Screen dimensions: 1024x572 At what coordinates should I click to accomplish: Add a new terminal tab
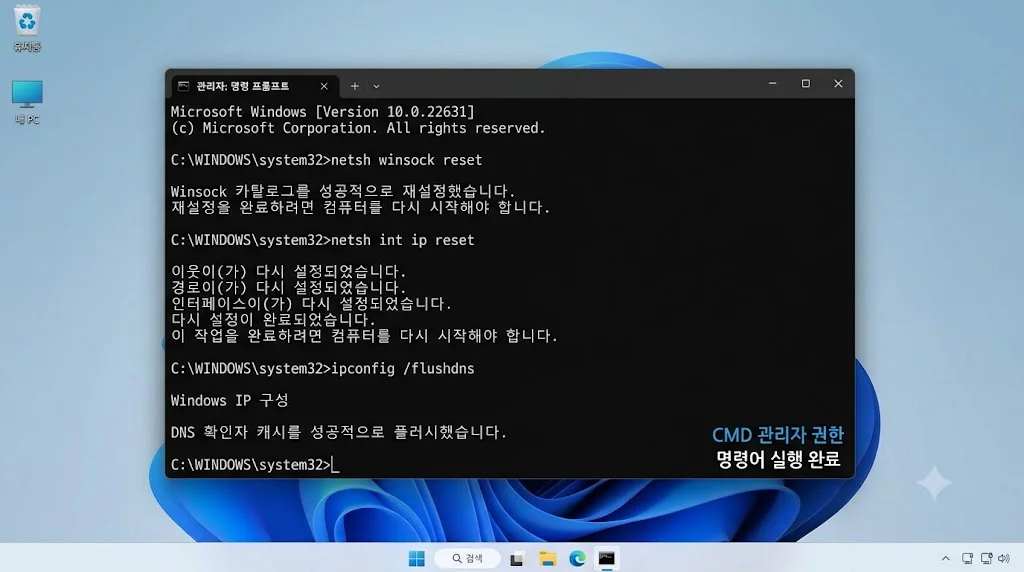[355, 86]
